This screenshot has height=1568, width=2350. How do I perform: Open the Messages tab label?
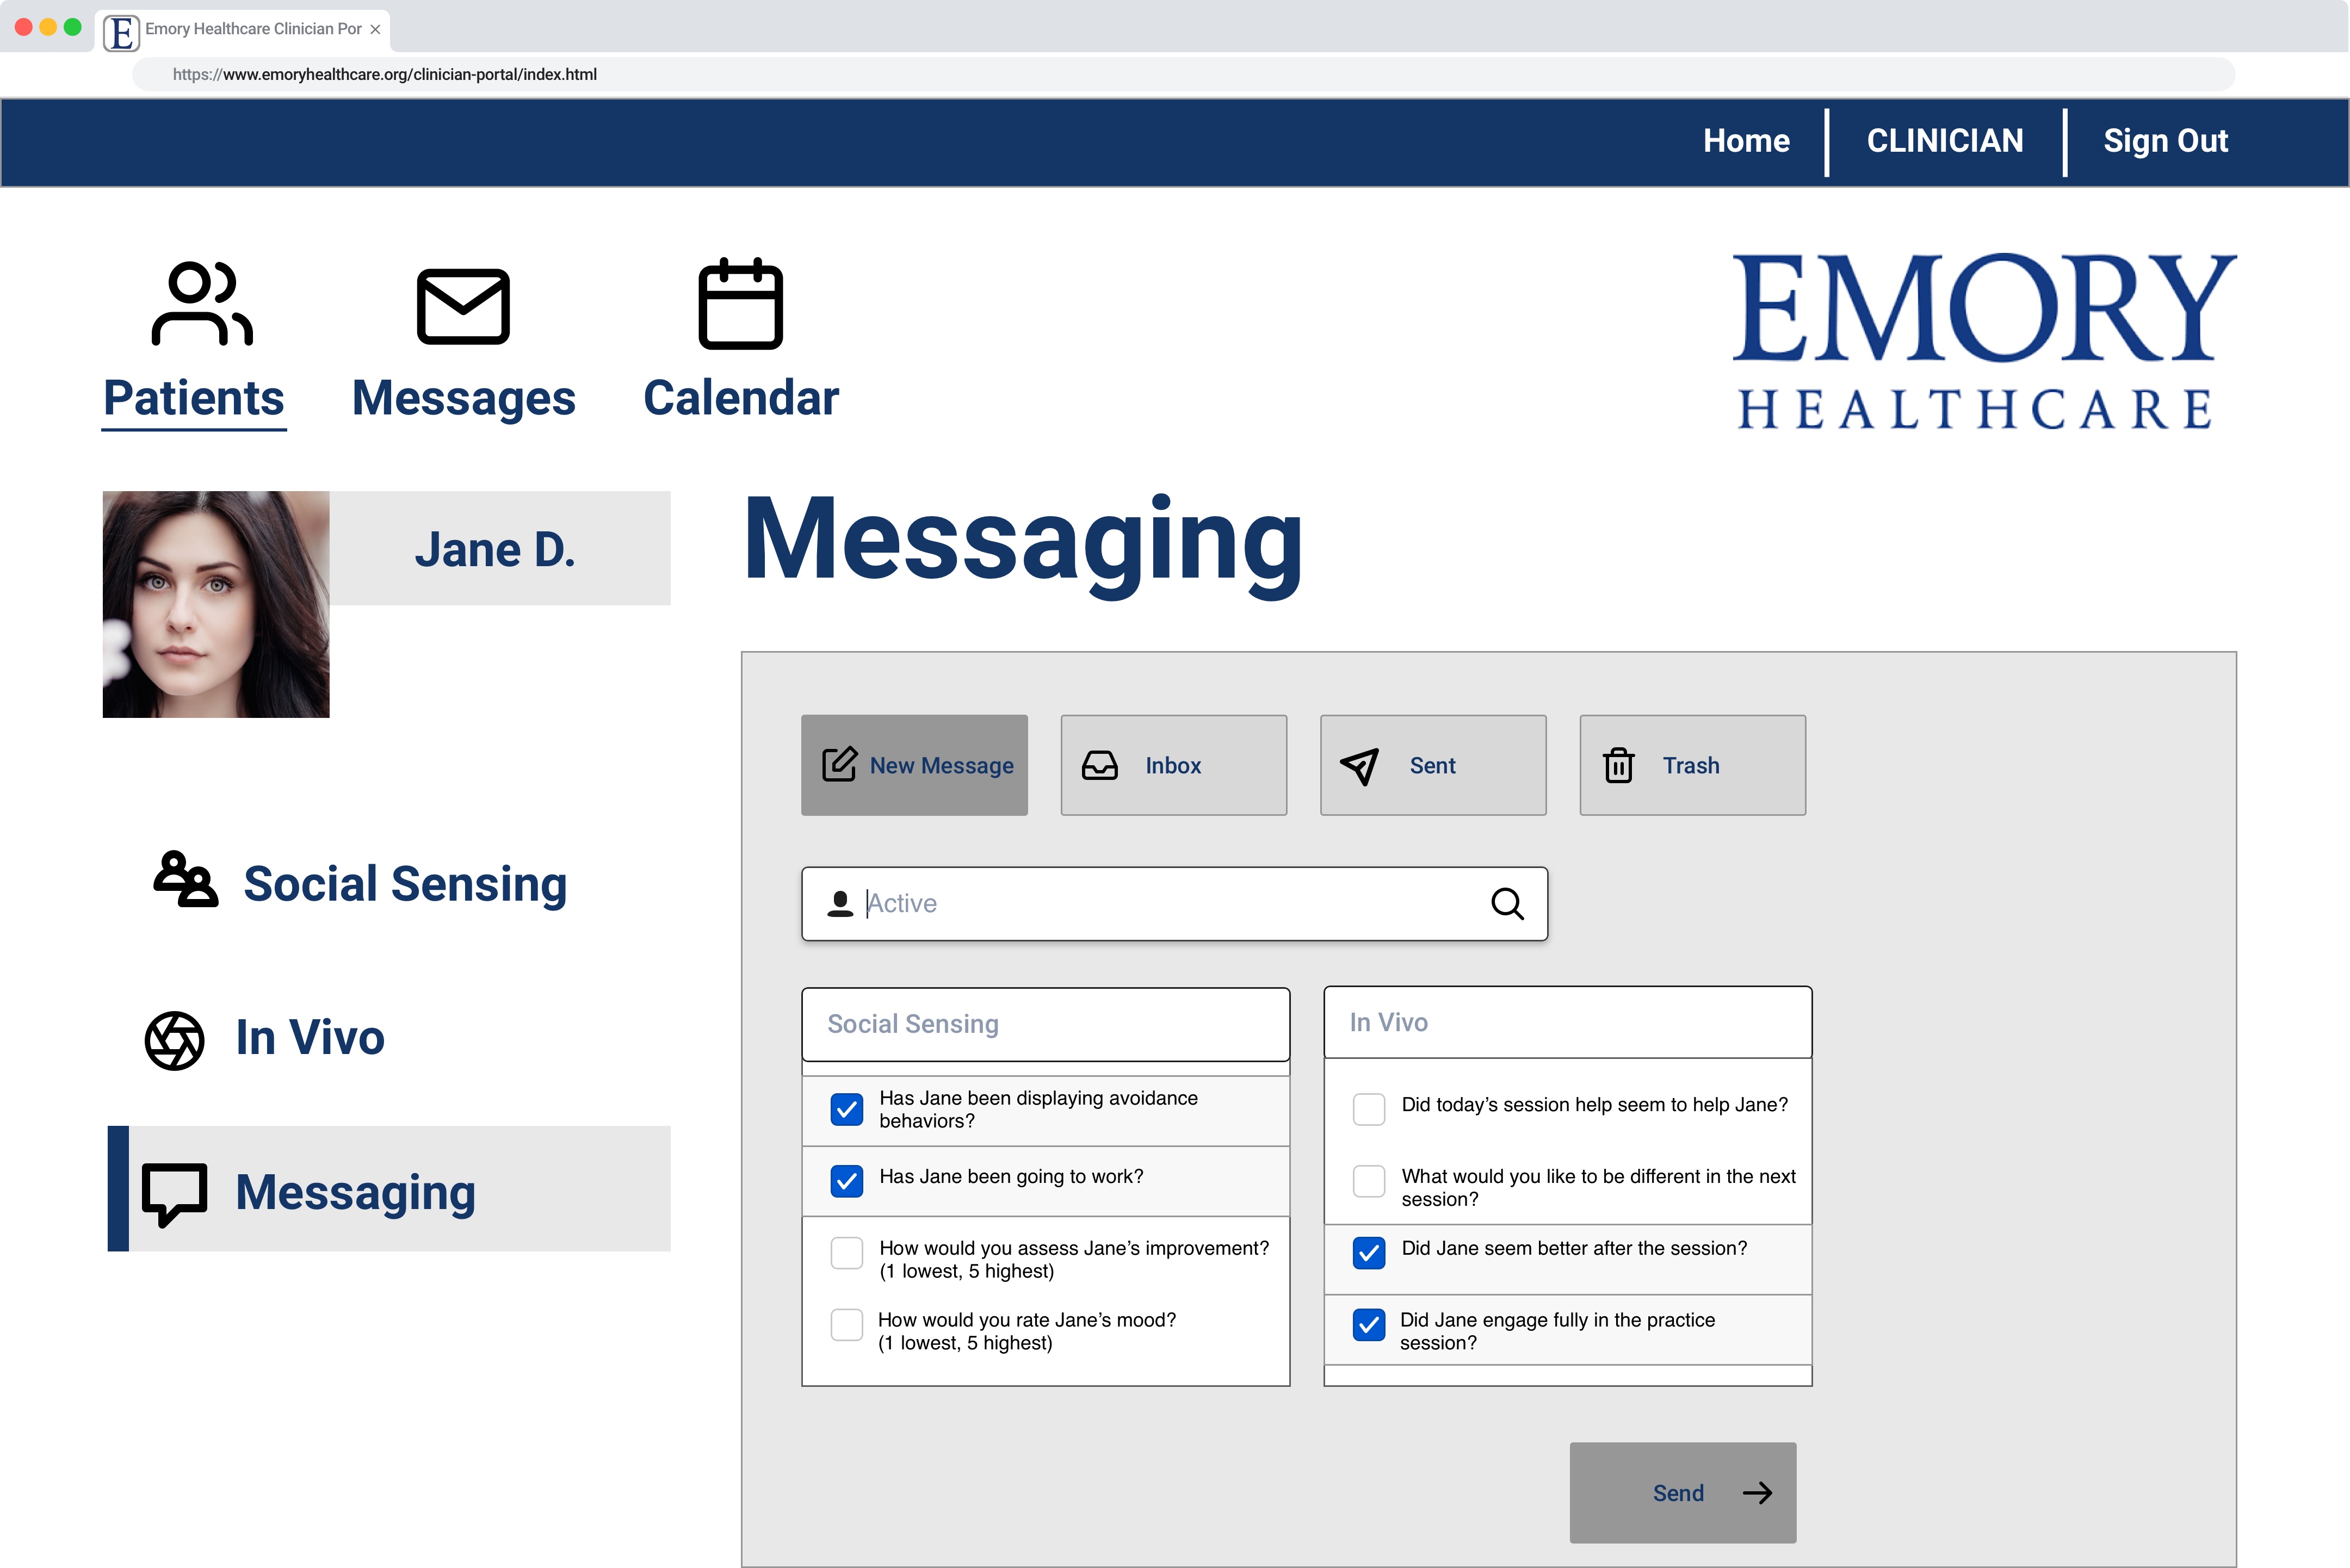pos(464,398)
